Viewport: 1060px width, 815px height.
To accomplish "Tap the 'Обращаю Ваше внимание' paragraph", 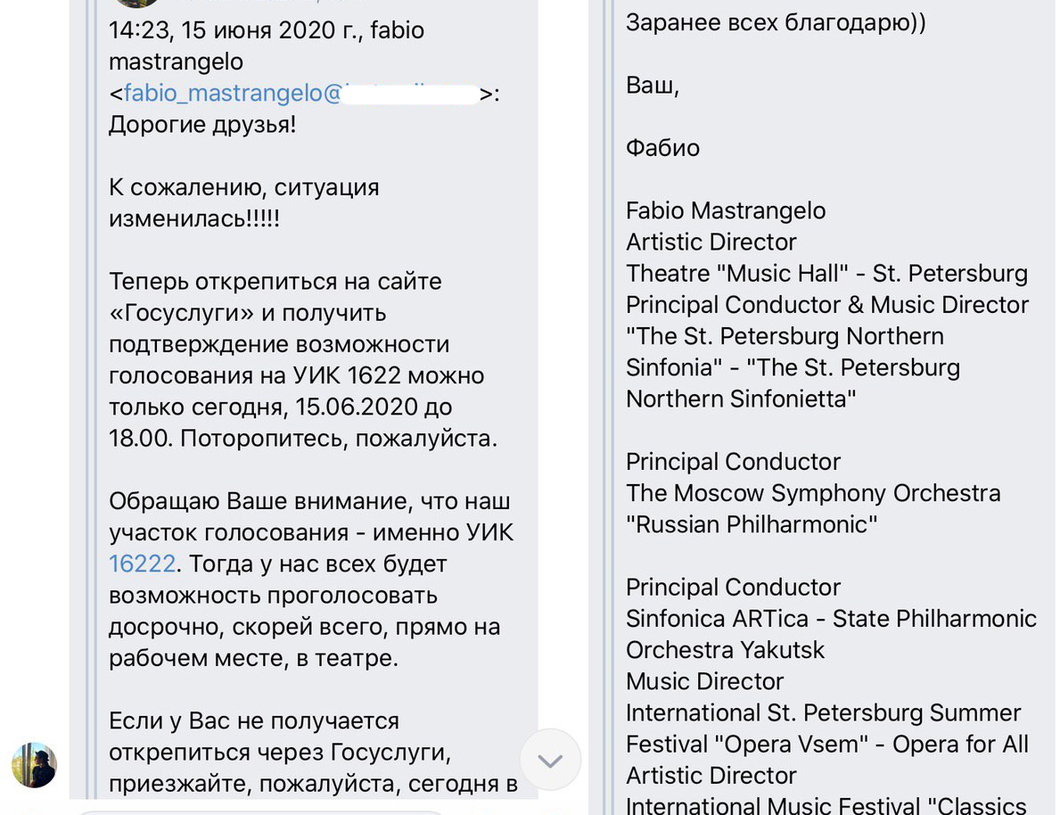I will pyautogui.click(x=311, y=579).
